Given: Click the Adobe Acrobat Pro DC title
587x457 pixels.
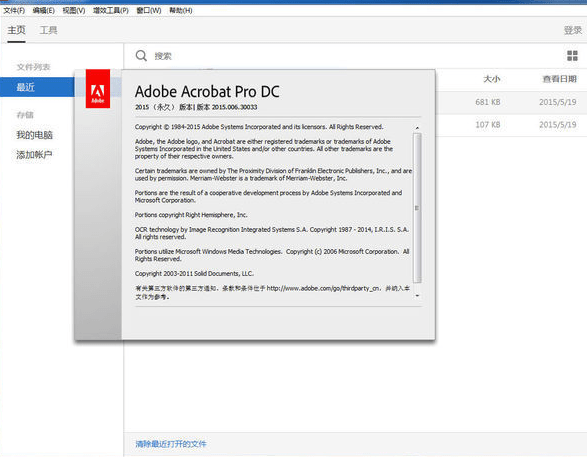Looking at the screenshot, I should click(207, 92).
